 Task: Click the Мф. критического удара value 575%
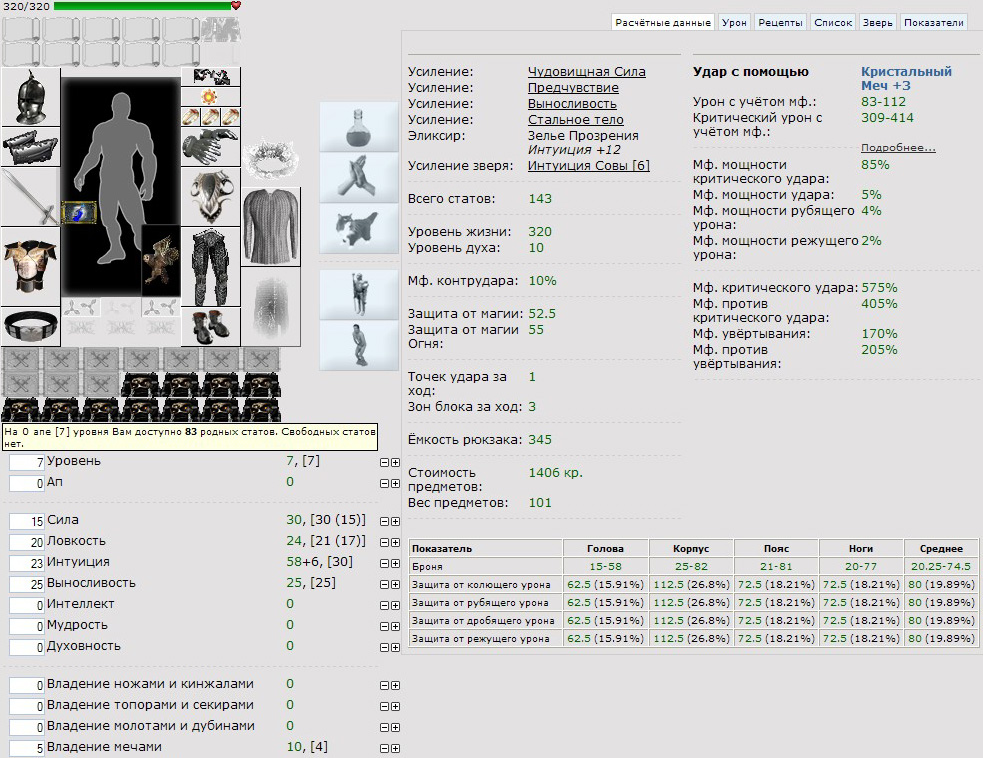[879, 288]
